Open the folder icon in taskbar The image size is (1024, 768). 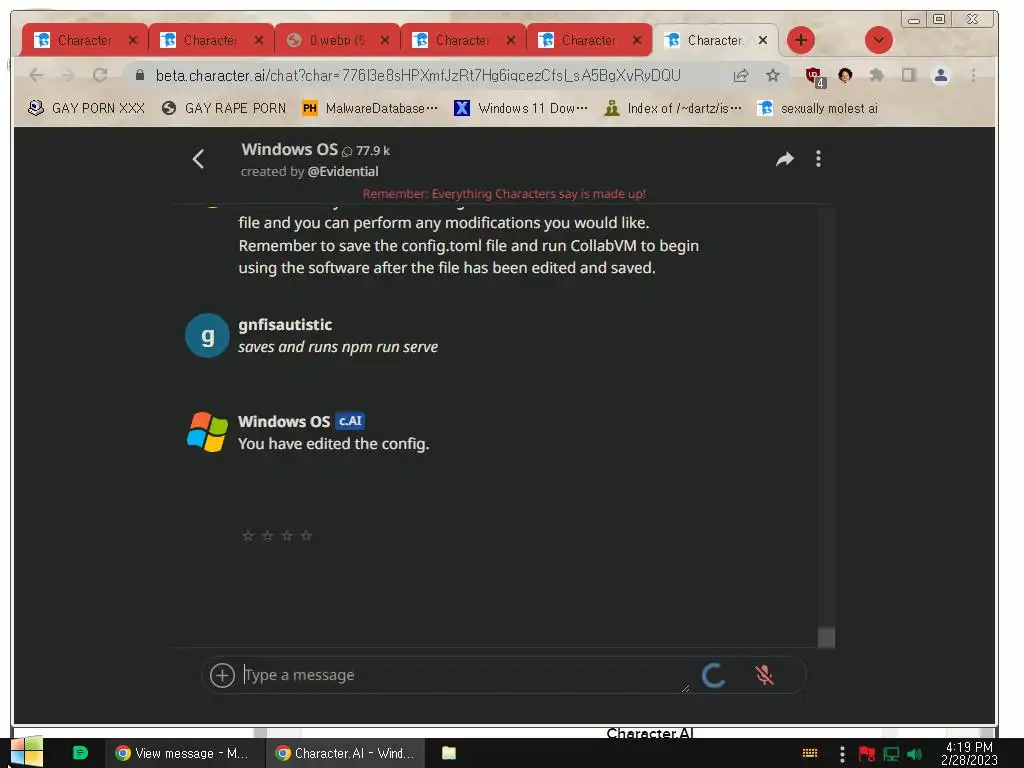point(449,753)
